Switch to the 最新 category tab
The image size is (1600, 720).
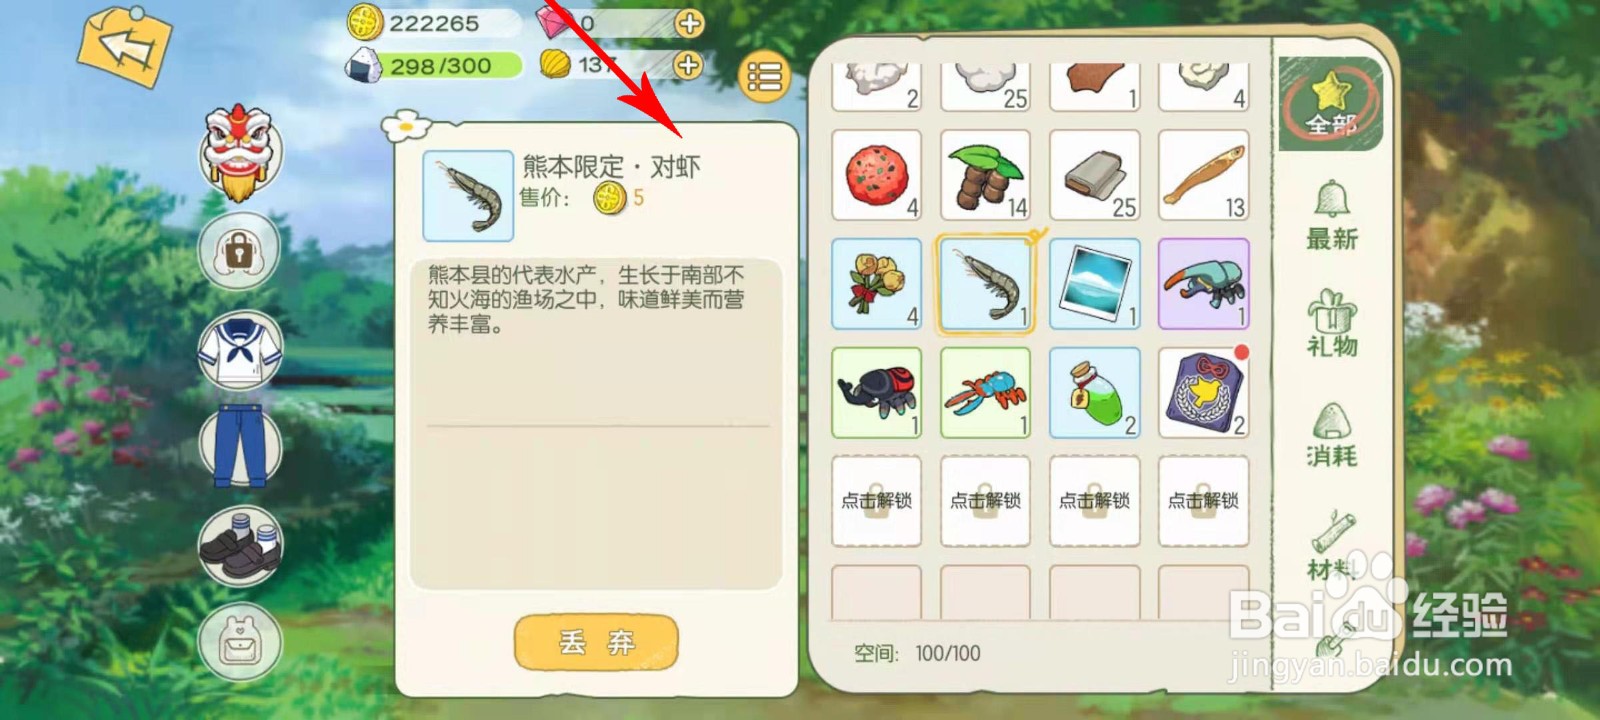pos(1332,216)
